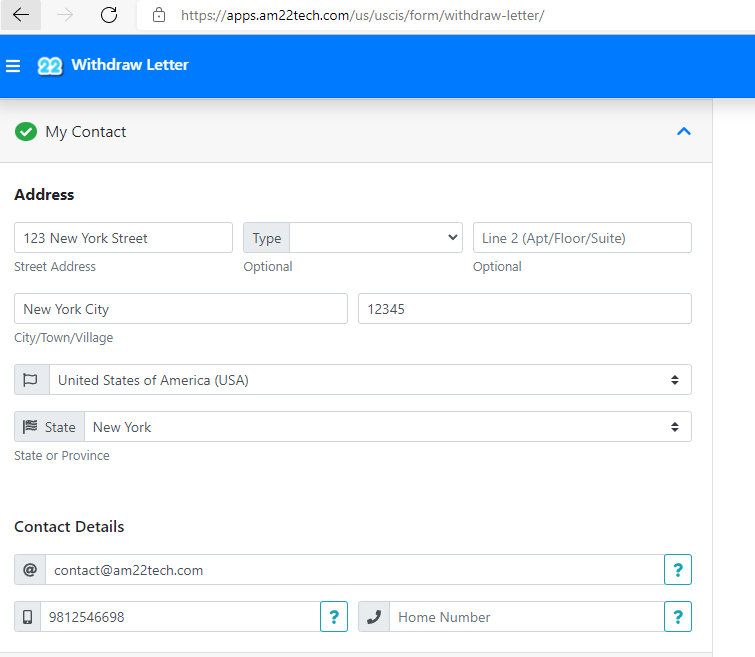Click the Line 2 Apt/Floor/Suite field

click(x=582, y=238)
